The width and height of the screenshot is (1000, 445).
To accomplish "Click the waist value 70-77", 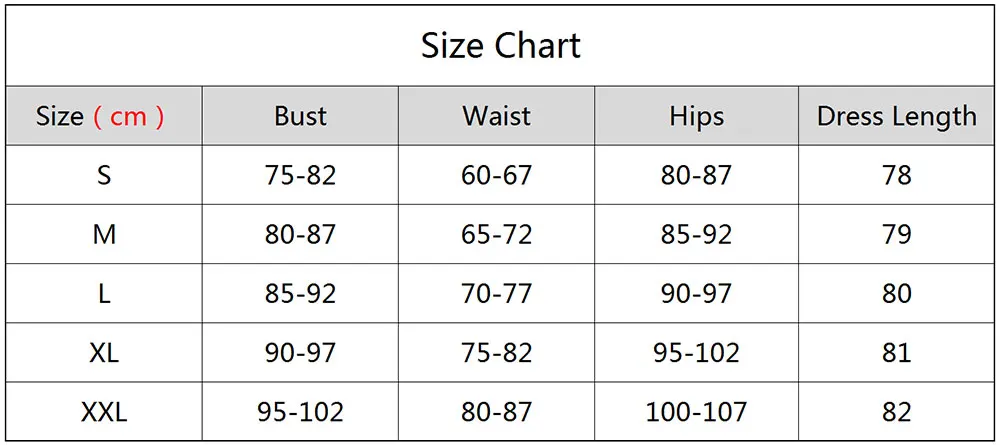I will 496,293.
